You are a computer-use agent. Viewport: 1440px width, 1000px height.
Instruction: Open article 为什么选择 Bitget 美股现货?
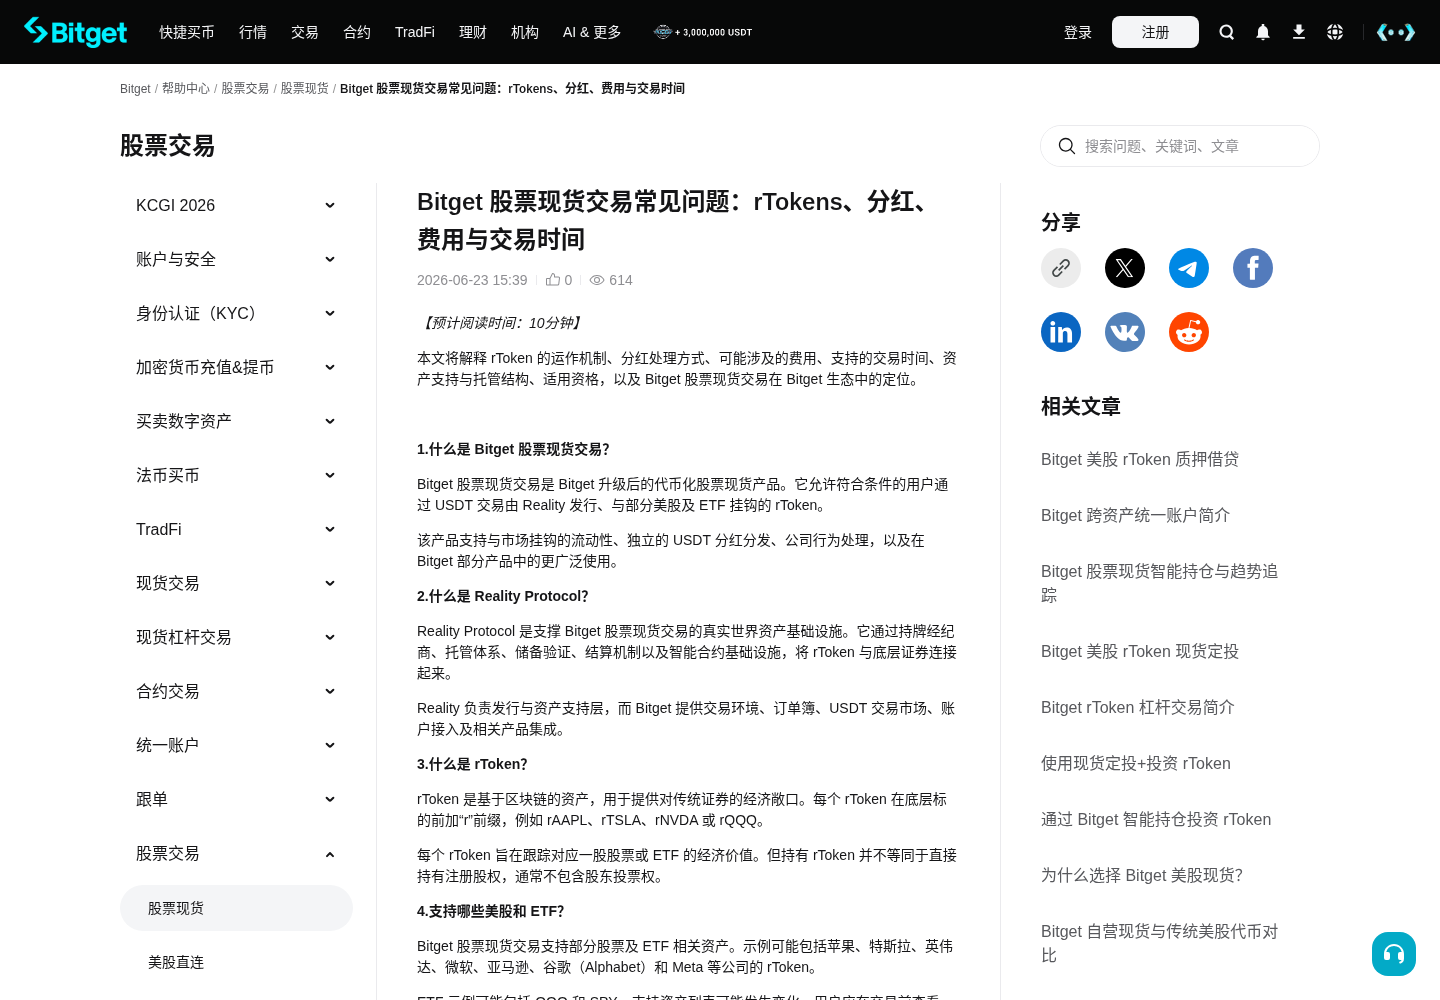coord(1142,875)
